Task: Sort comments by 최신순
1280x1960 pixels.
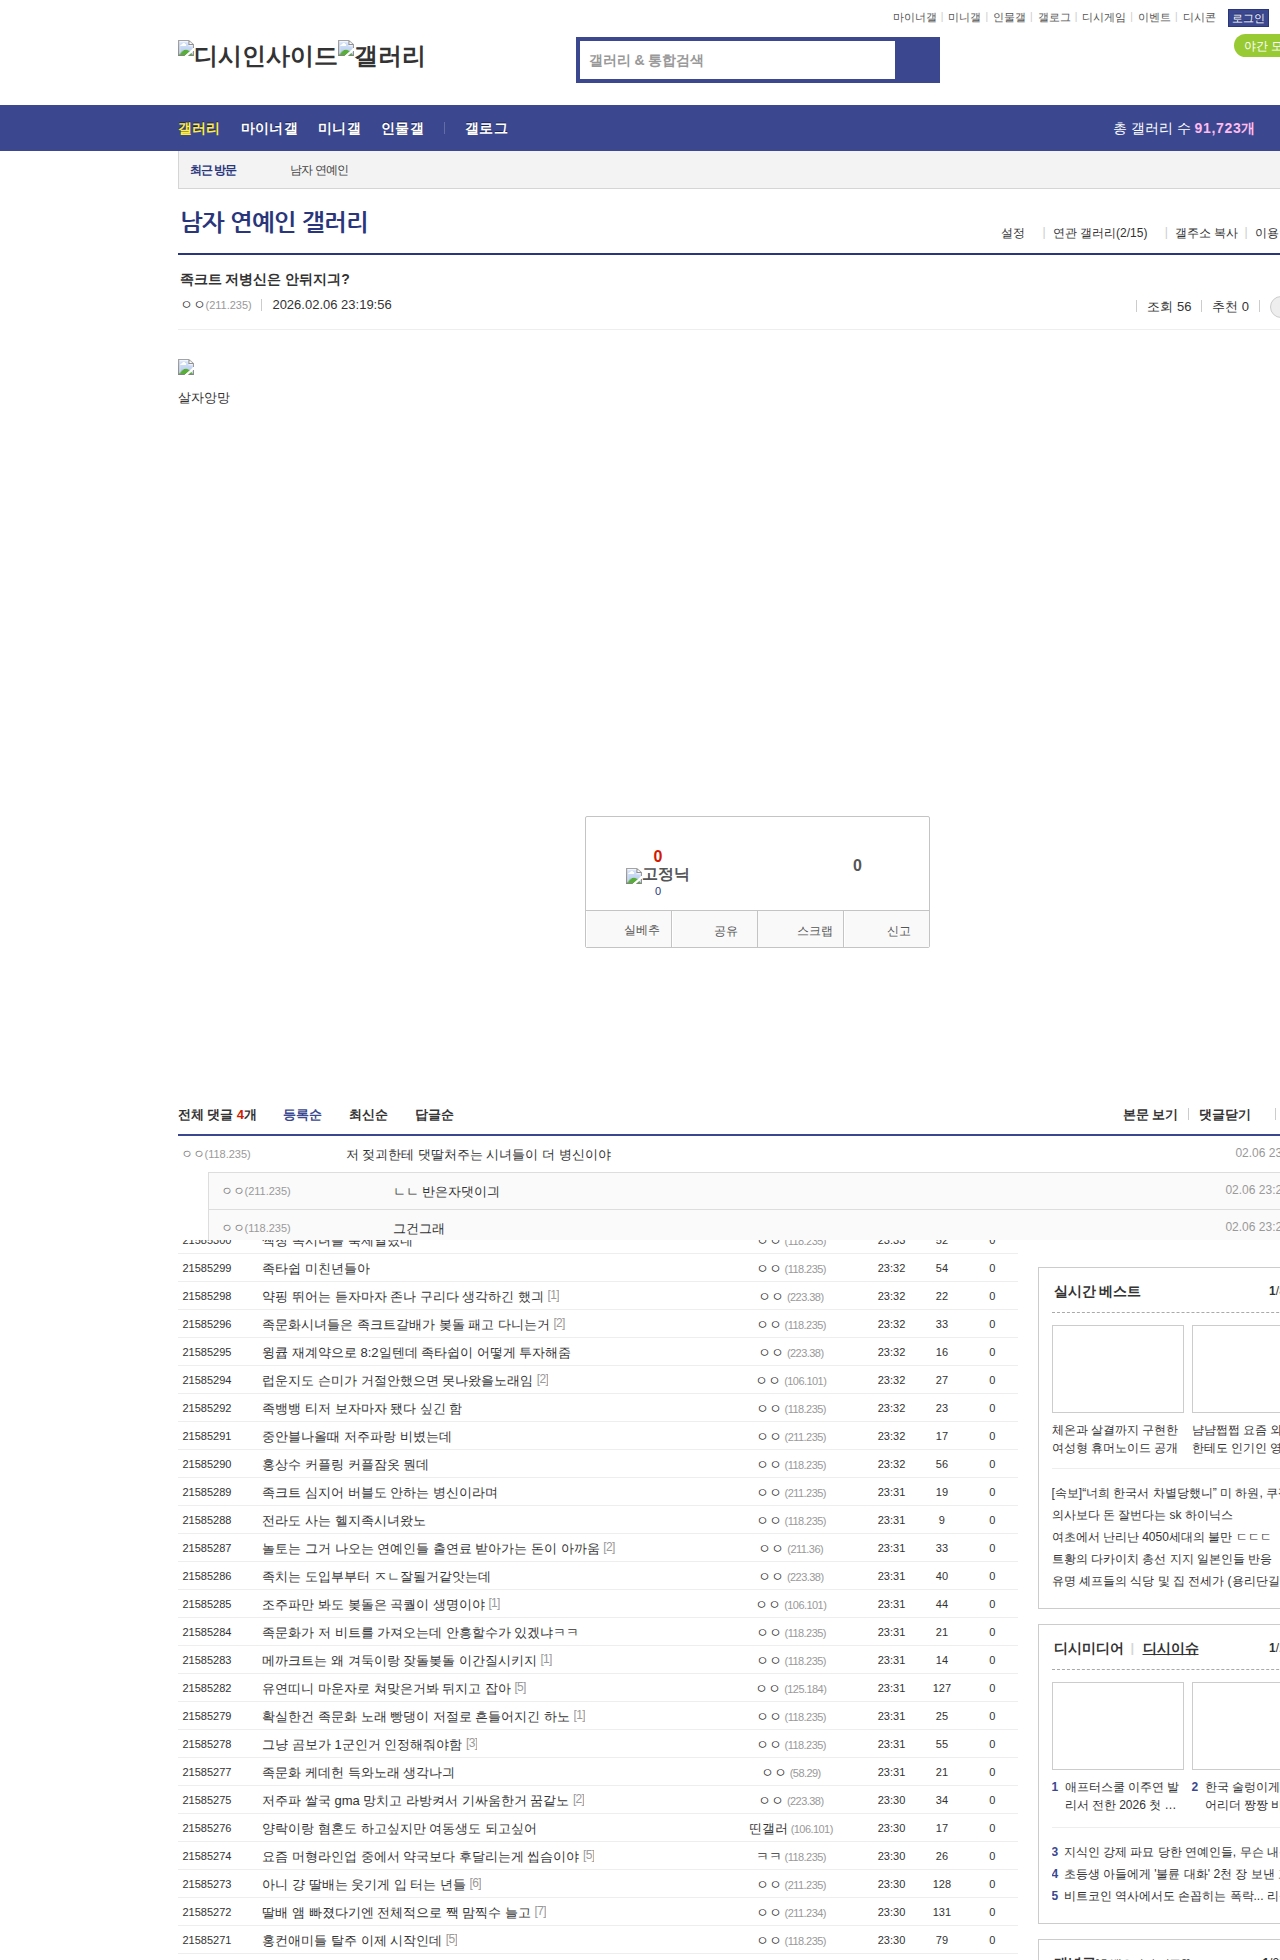Action: [368, 1115]
